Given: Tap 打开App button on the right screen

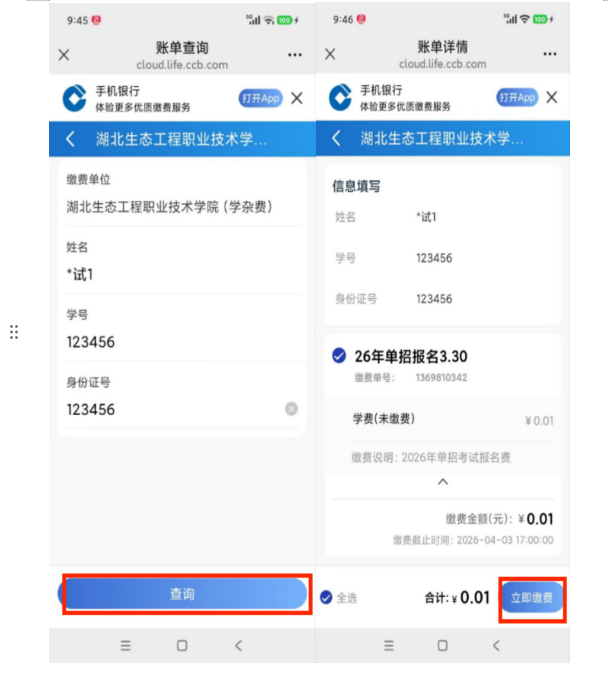Looking at the screenshot, I should 517,97.
